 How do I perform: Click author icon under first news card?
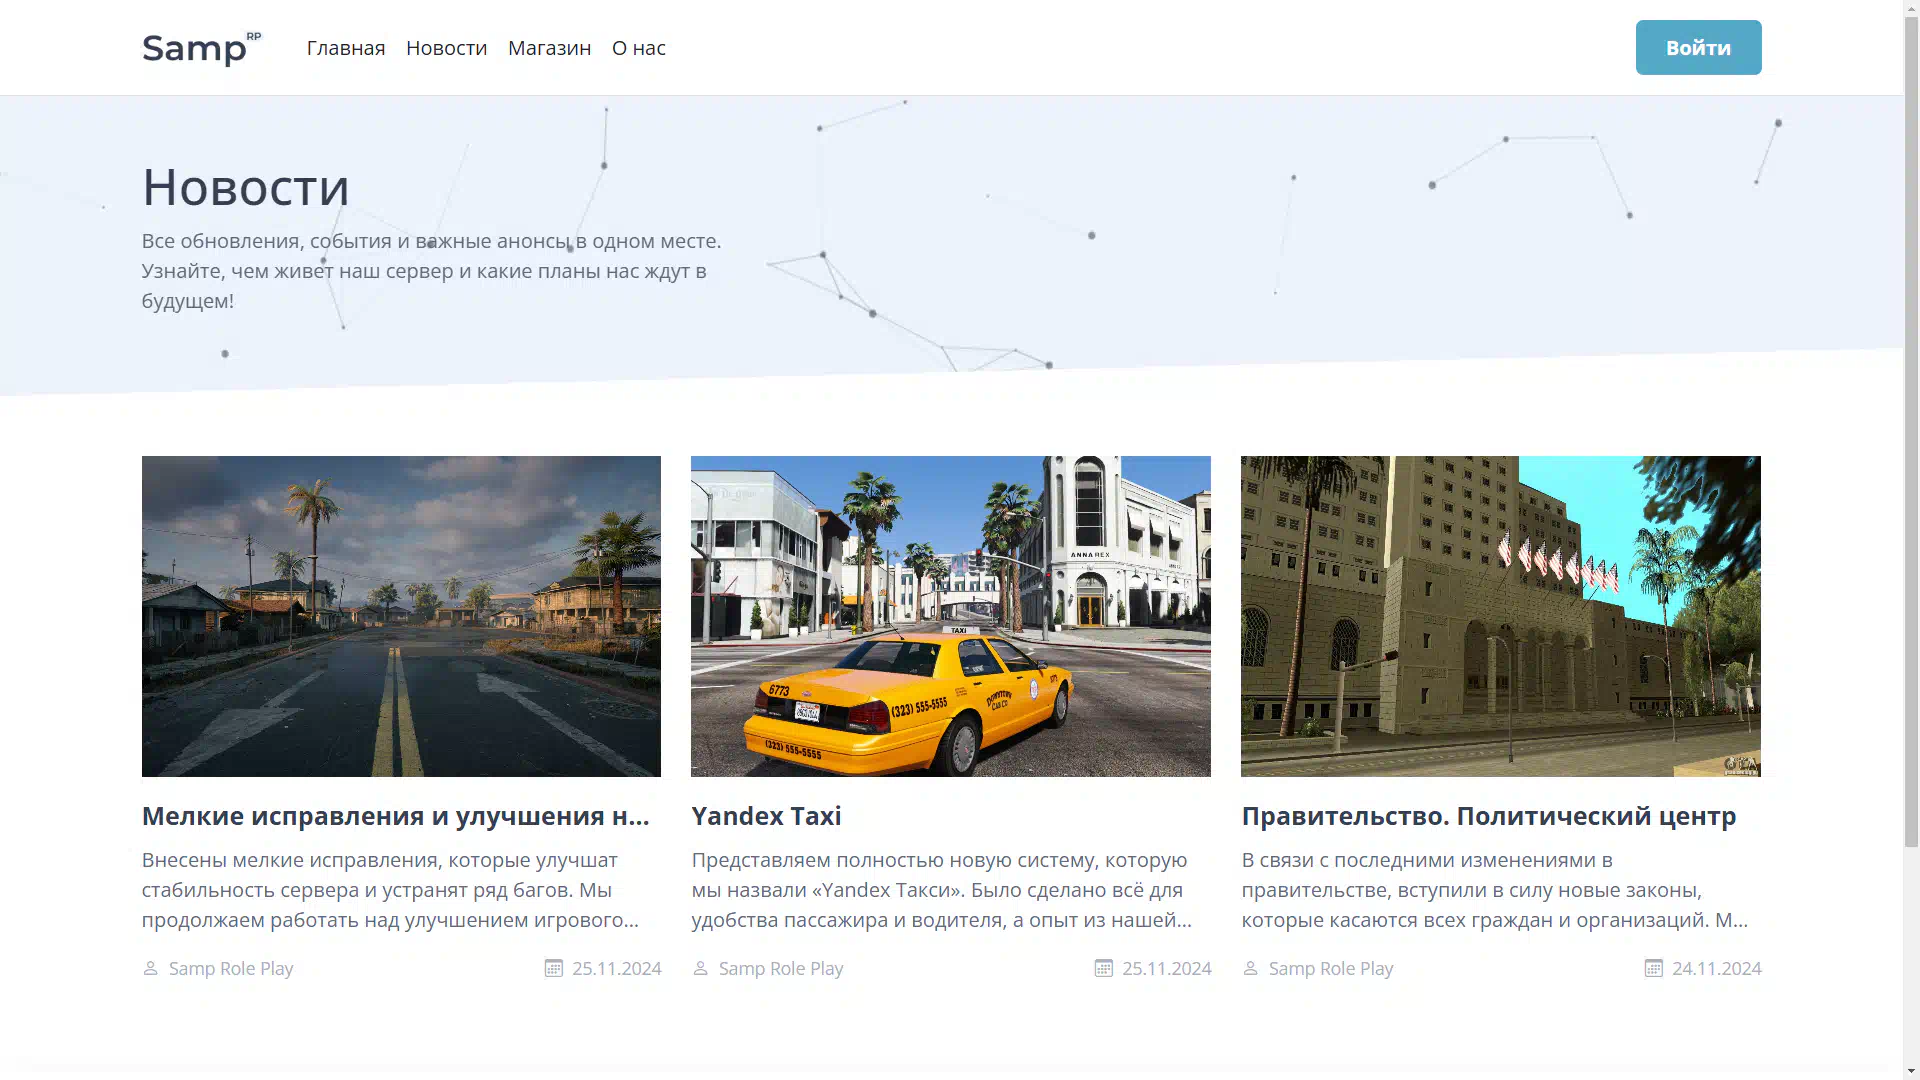[151, 968]
